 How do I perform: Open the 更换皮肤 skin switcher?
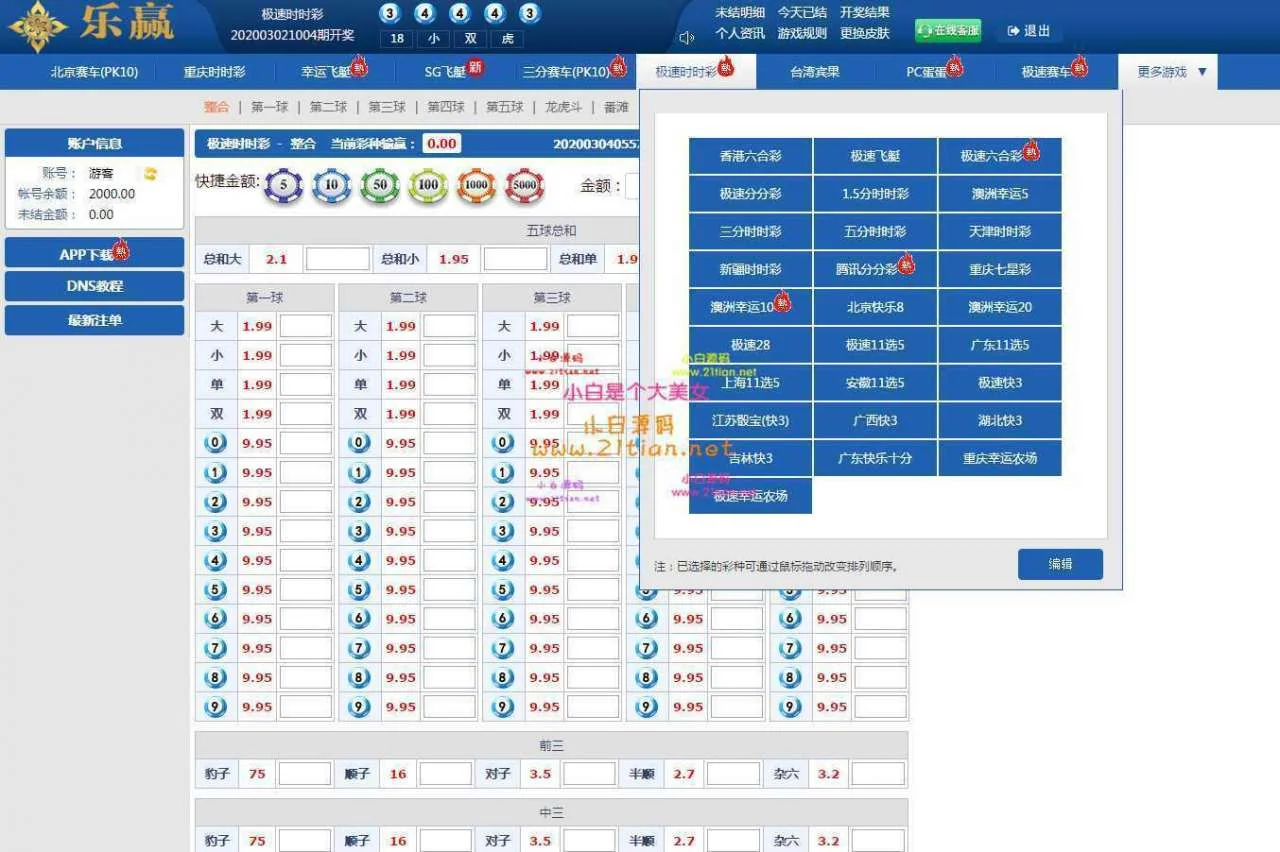(x=864, y=33)
